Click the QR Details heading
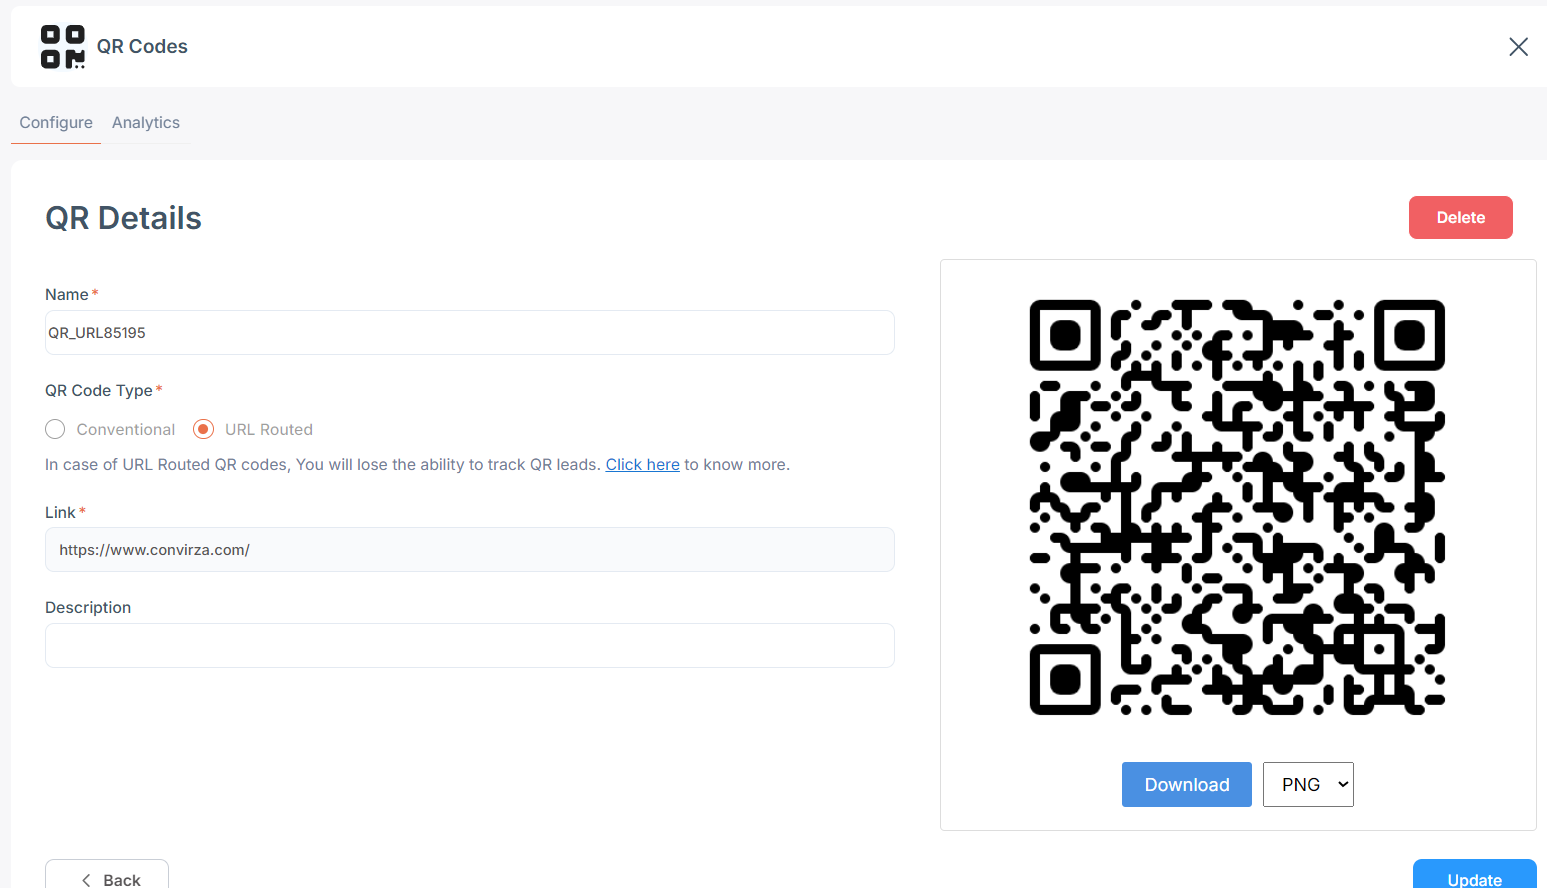Viewport: 1547px width, 888px height. pos(124,218)
